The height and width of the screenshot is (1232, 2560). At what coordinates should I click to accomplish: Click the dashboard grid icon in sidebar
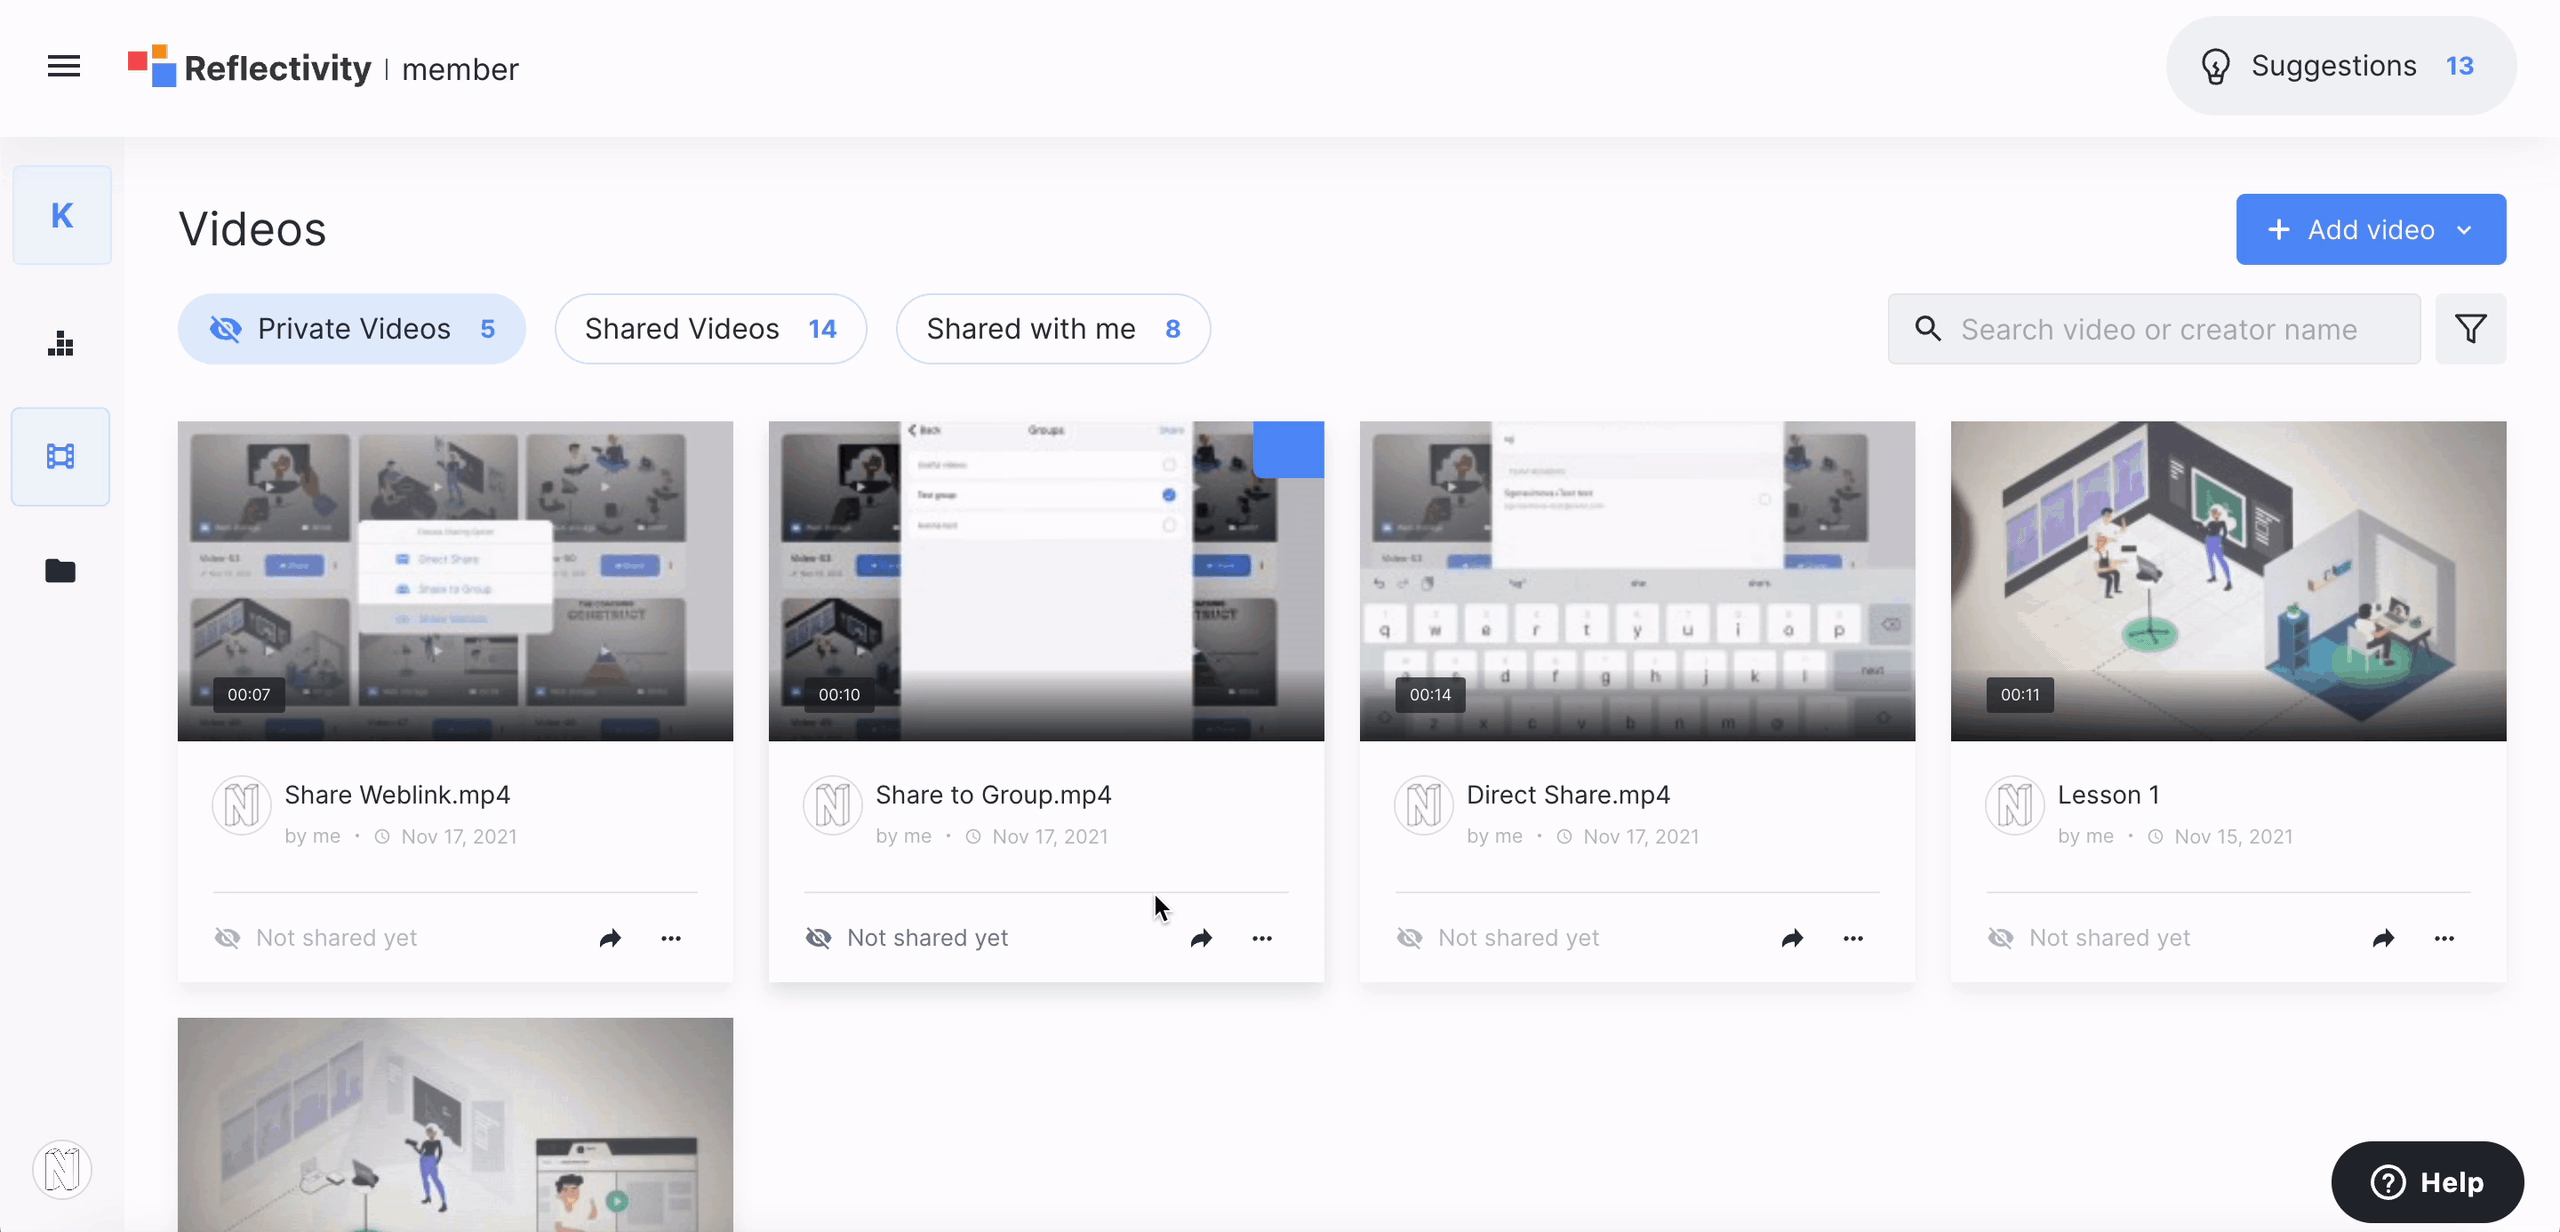tap(62, 344)
